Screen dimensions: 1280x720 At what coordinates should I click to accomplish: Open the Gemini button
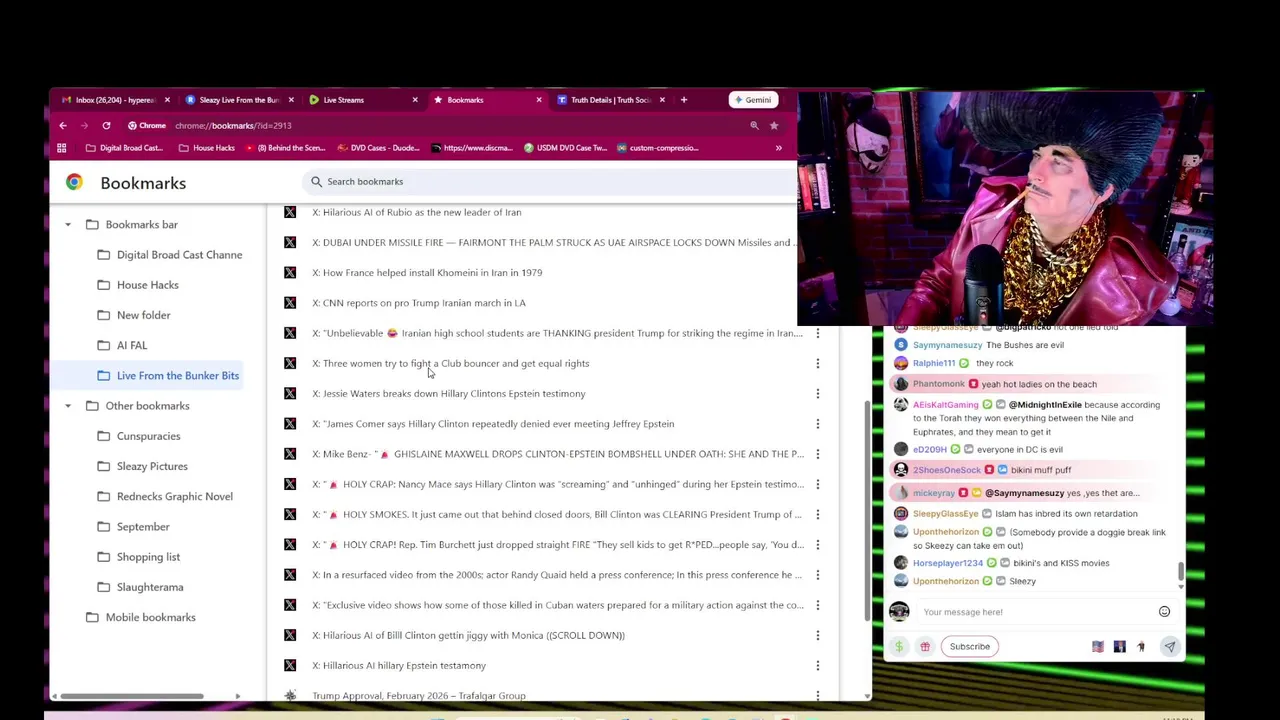752,100
